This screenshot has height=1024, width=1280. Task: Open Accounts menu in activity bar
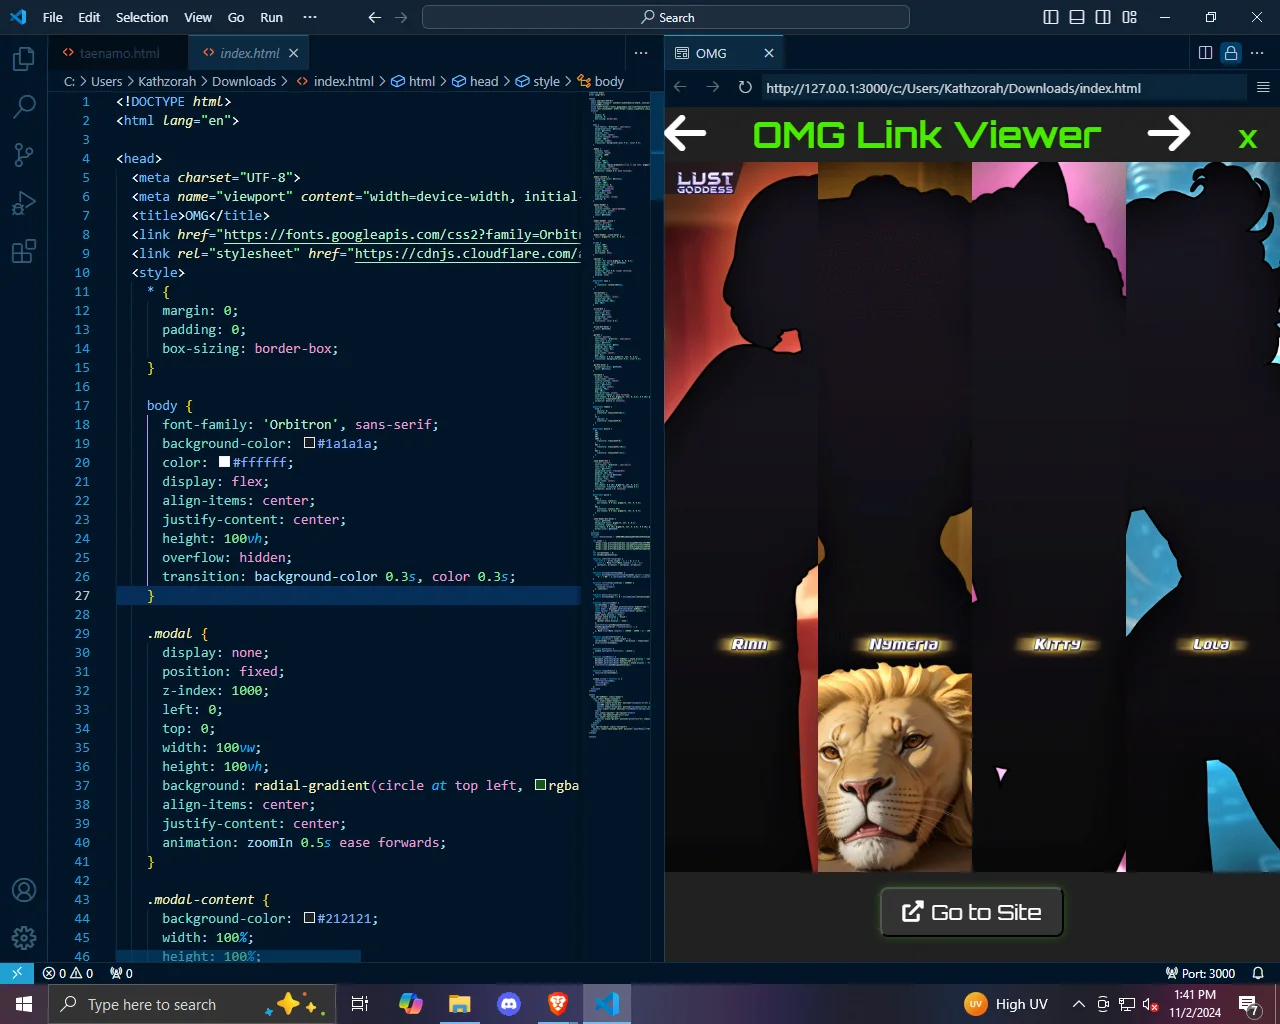[24, 890]
